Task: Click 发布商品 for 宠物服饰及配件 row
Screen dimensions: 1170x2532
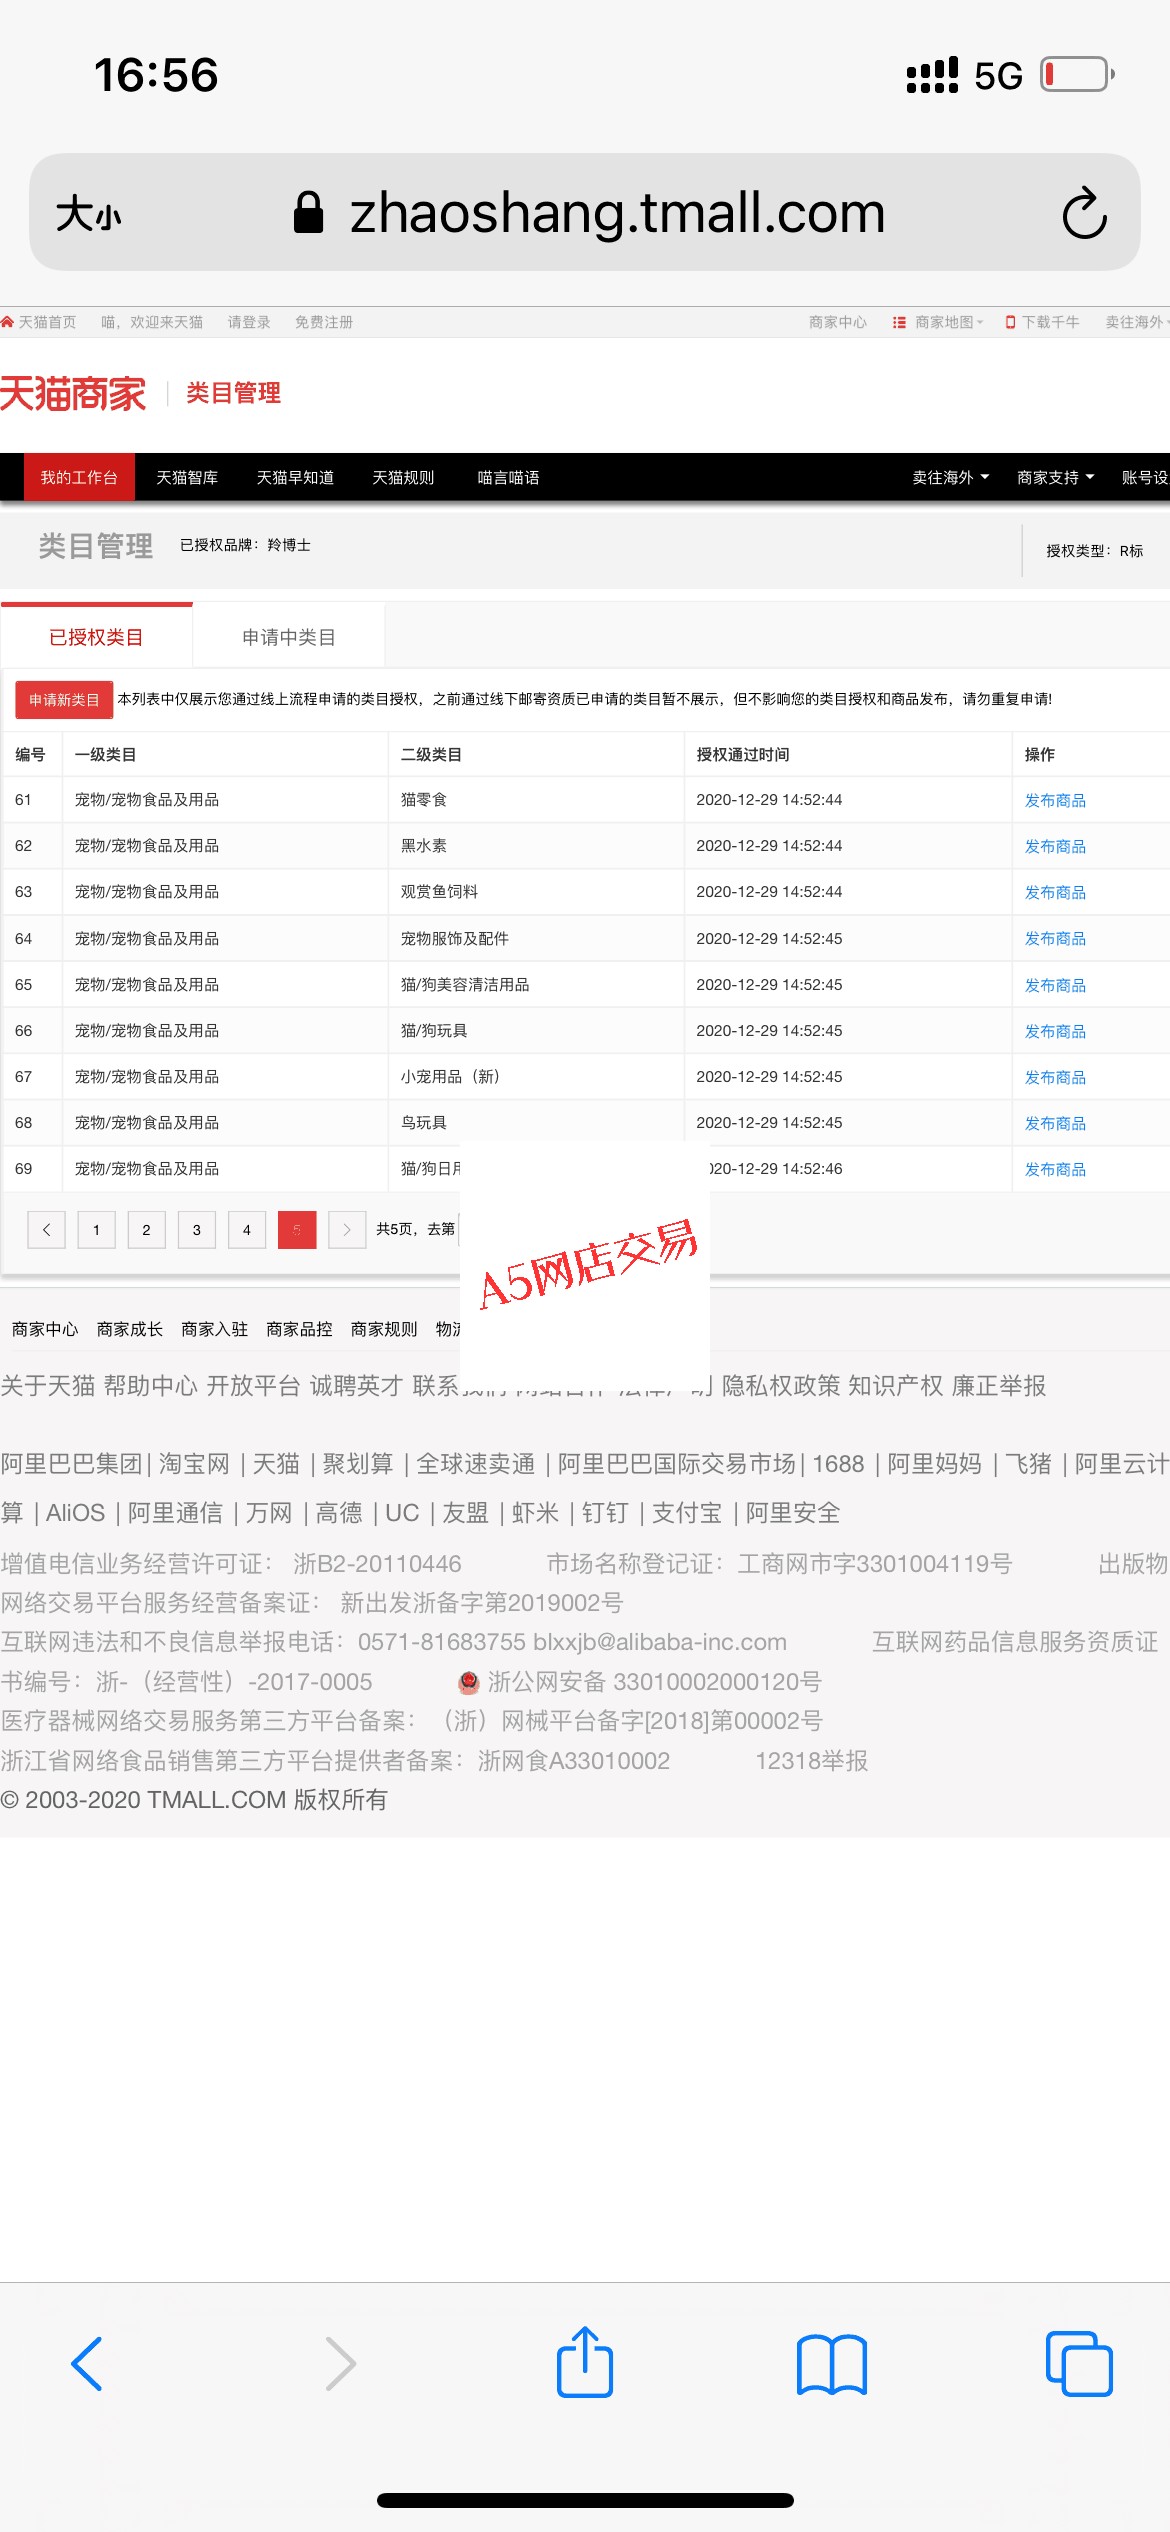Action: 1055,938
